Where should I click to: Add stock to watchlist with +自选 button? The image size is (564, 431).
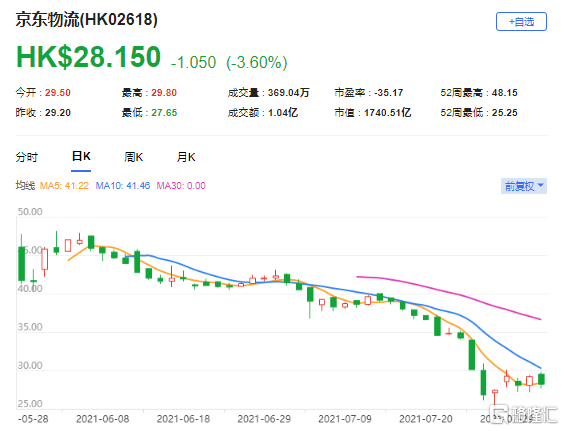tap(521, 22)
